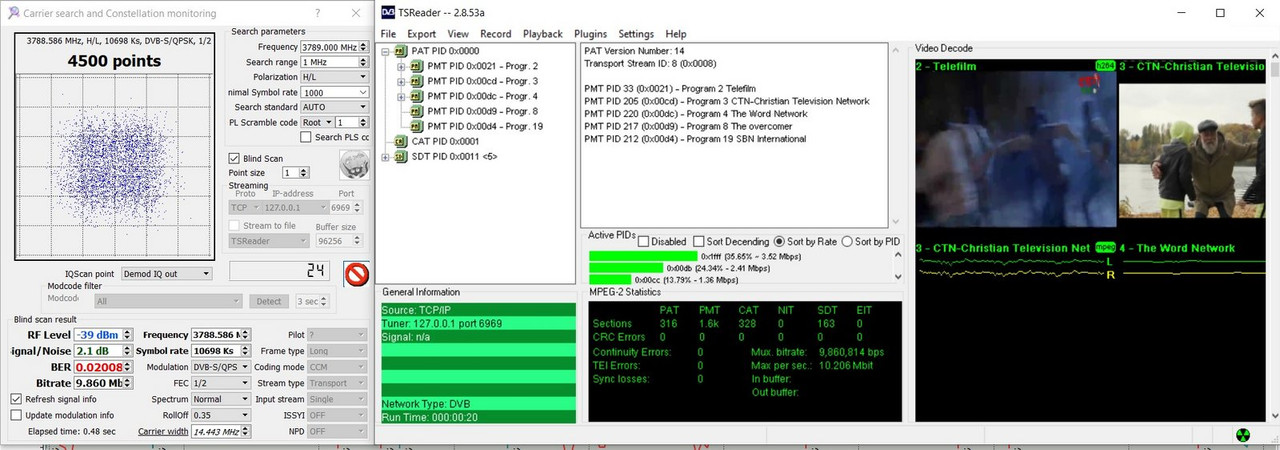
Task: Click the icon beside PMT PID 0x00dc
Action: (416, 96)
